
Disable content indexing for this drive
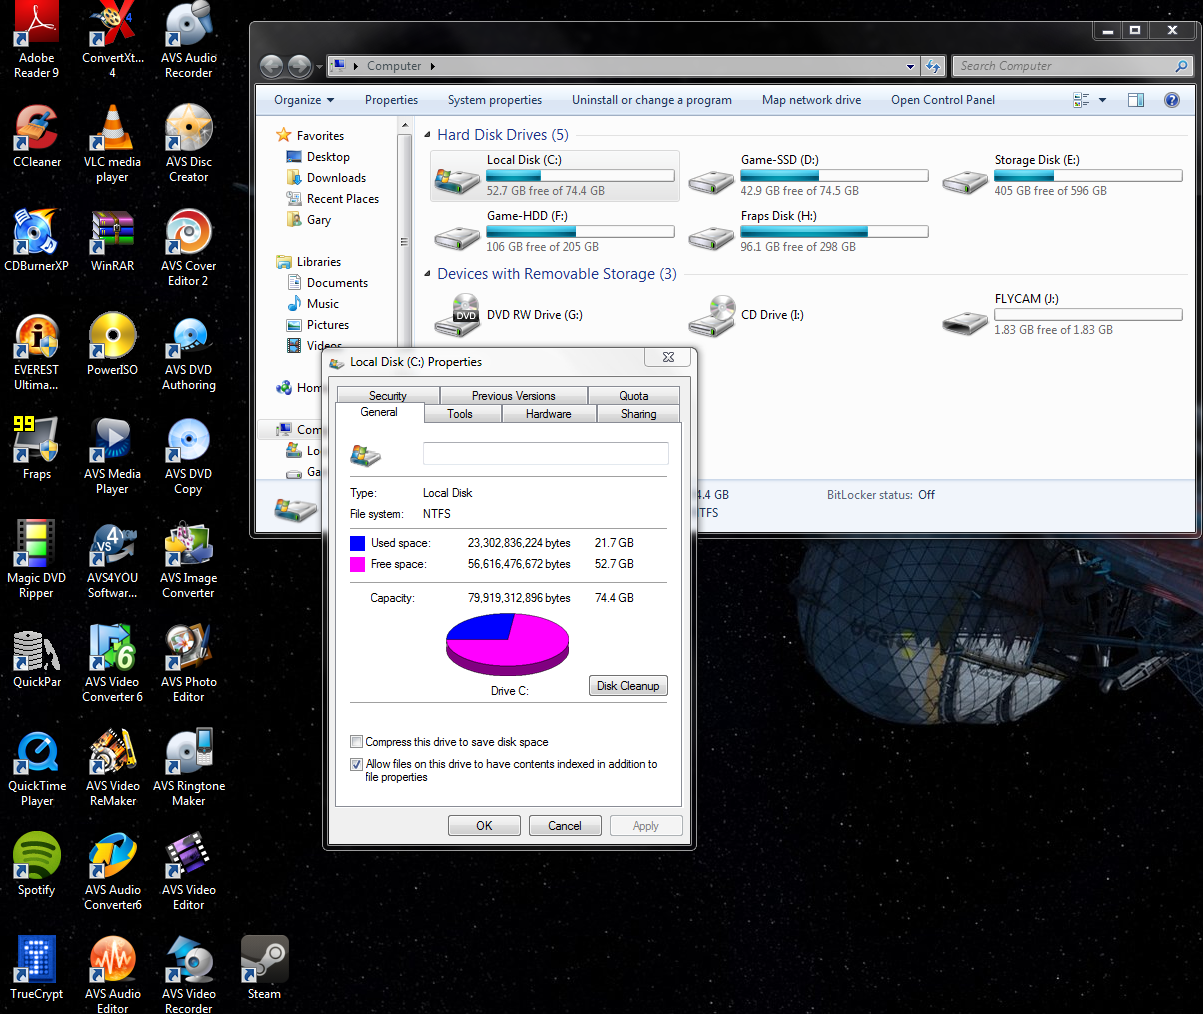[x=356, y=764]
